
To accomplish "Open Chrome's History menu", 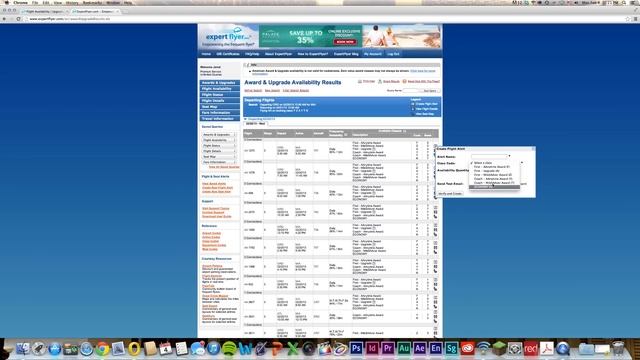I will coord(72,2).
